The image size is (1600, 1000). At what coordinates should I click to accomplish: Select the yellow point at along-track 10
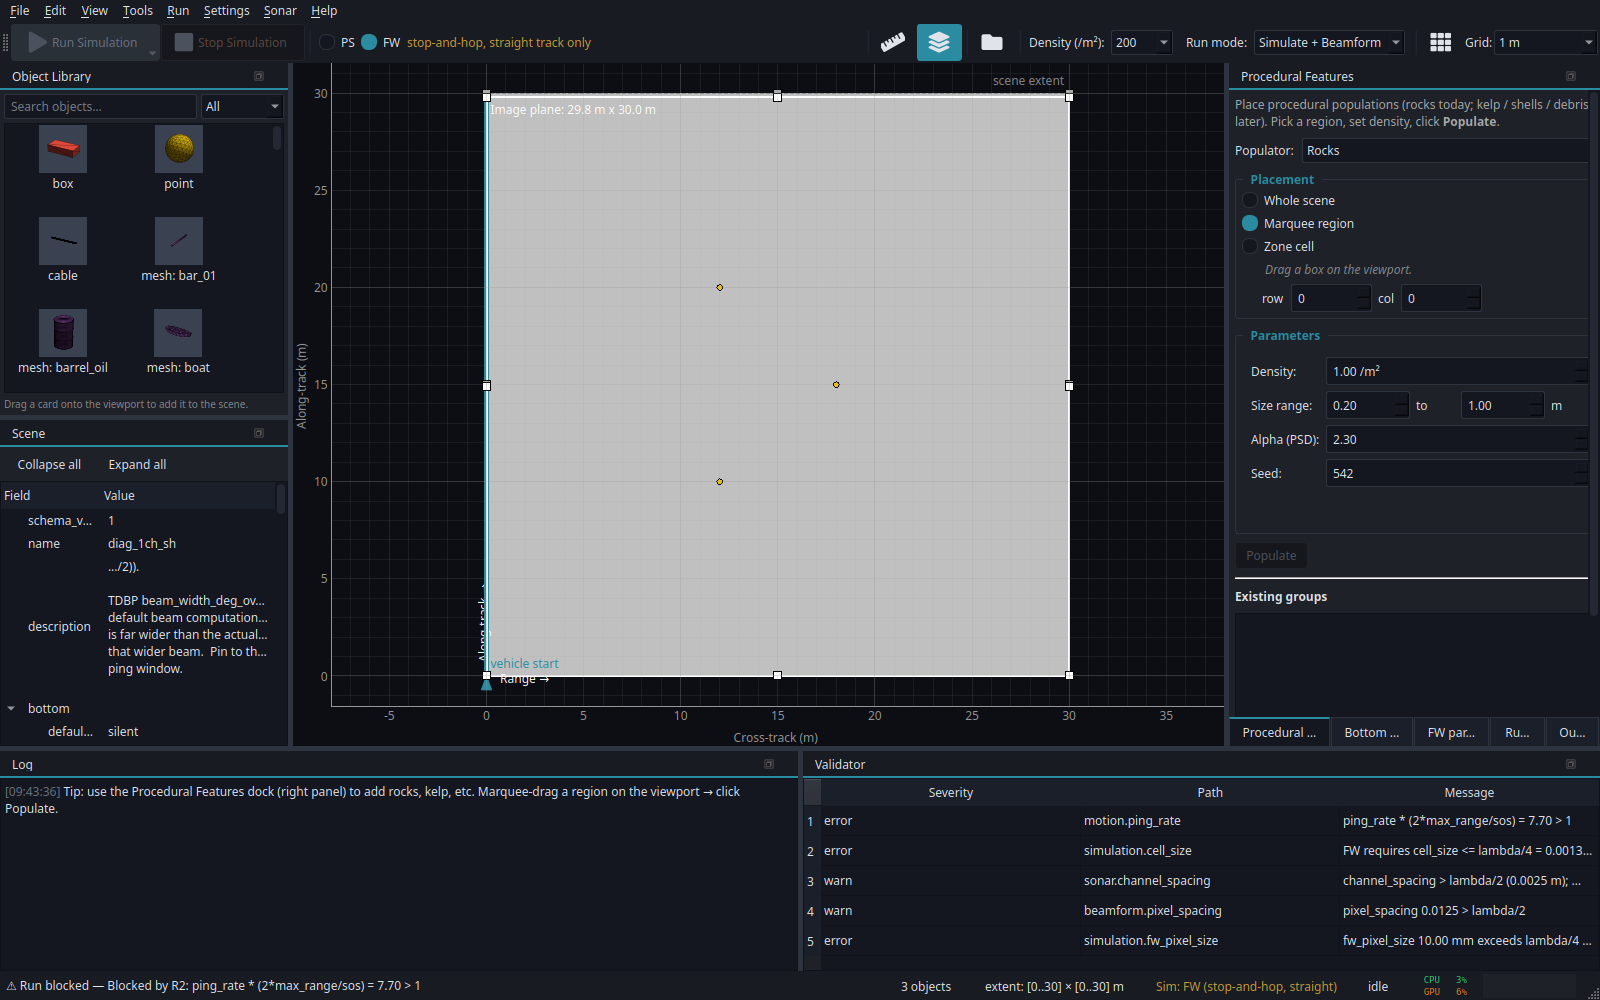click(720, 482)
